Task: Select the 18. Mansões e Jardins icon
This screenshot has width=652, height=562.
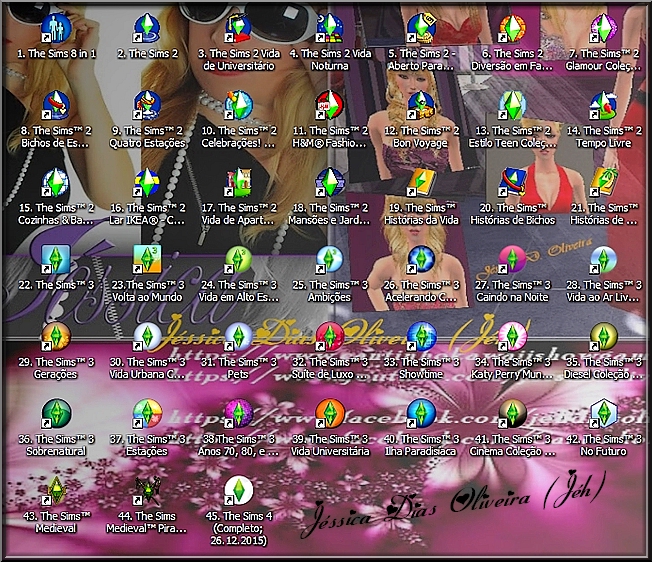Action: (x=330, y=182)
